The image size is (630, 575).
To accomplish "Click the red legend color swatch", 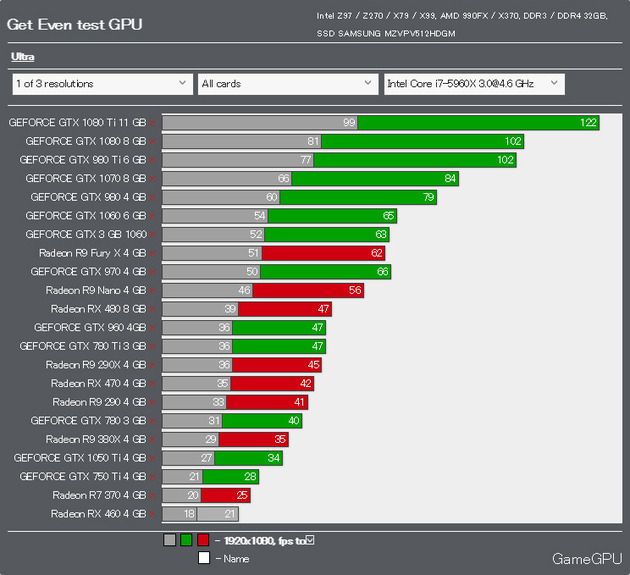I will (203, 540).
